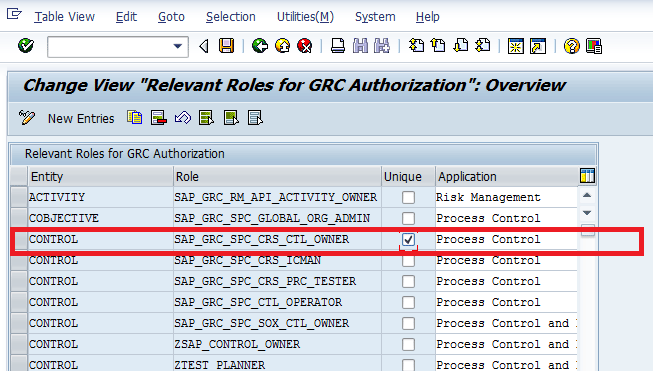Click the red Cancel icon
The height and width of the screenshot is (371, 653).
(305, 46)
